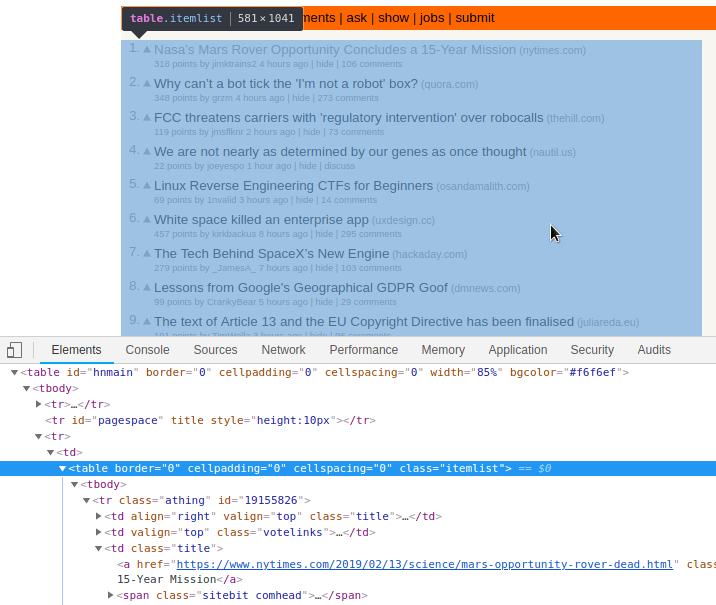Open the grzm user profile

coord(222,98)
